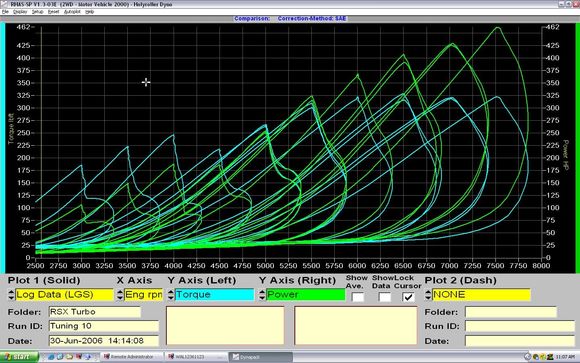580x363 pixels.
Task: Click the Tuning 10 Run ID field
Action: pos(104,326)
